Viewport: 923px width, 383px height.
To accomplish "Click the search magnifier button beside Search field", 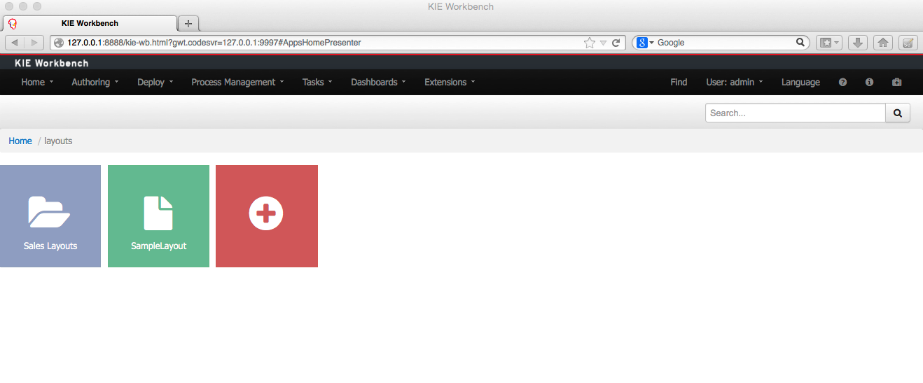I will (x=898, y=113).
